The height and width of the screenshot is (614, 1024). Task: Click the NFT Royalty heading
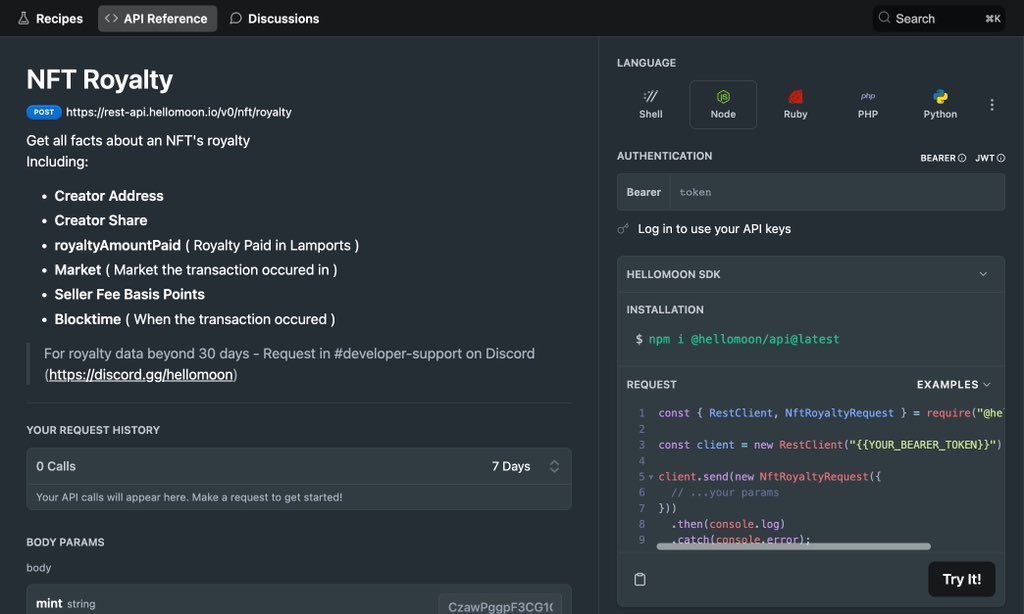click(99, 80)
